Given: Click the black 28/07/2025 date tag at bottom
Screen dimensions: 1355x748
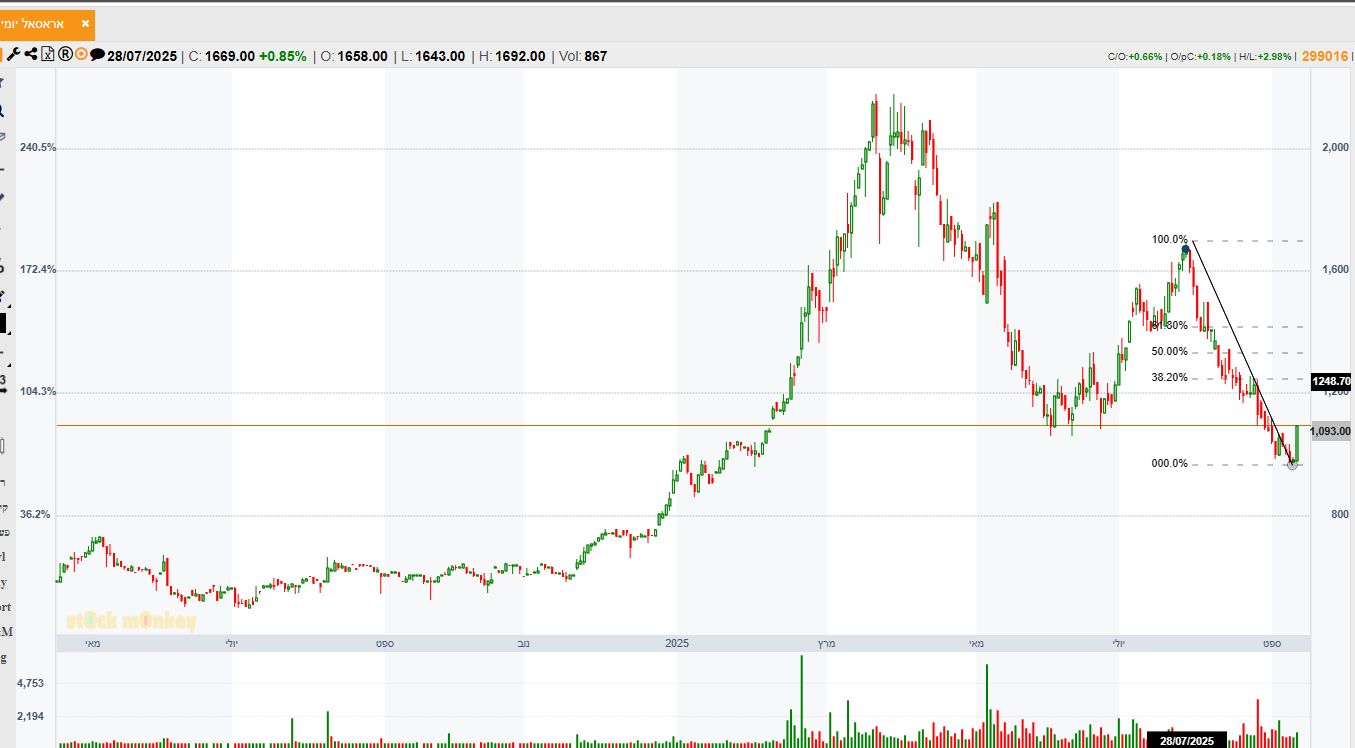Looking at the screenshot, I should 1186,740.
